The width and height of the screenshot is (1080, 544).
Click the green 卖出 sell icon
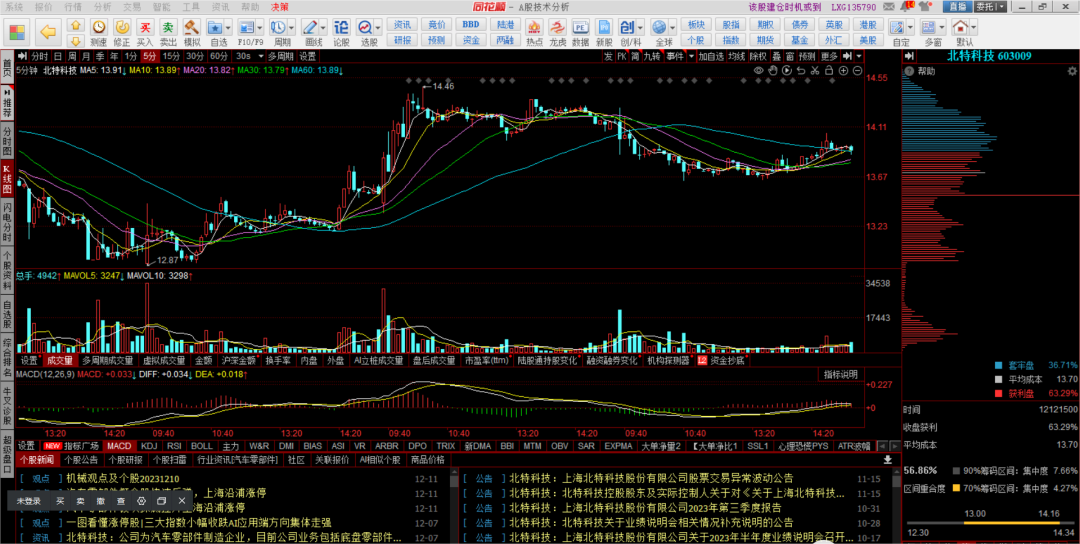[168, 28]
